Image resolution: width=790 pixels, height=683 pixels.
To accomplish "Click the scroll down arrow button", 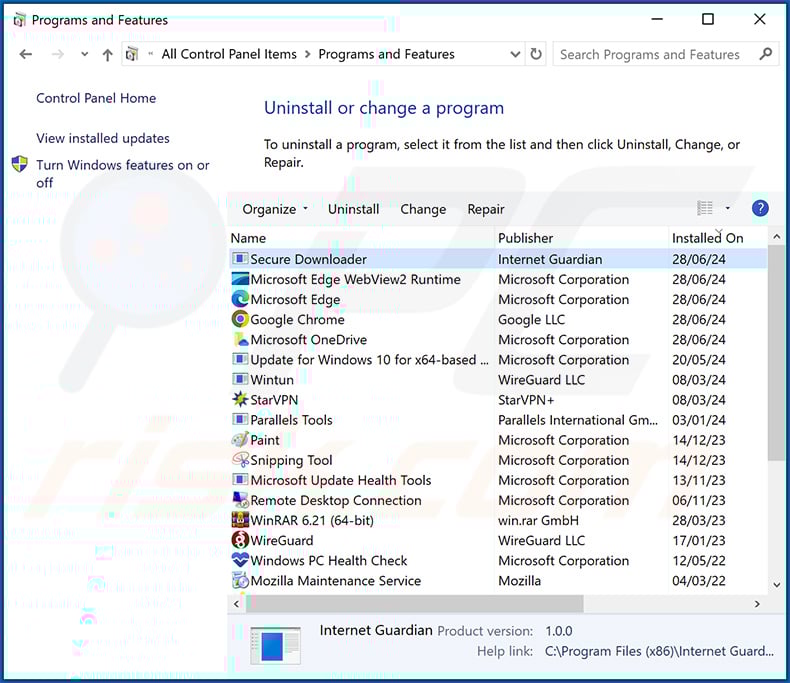I will coord(776,585).
